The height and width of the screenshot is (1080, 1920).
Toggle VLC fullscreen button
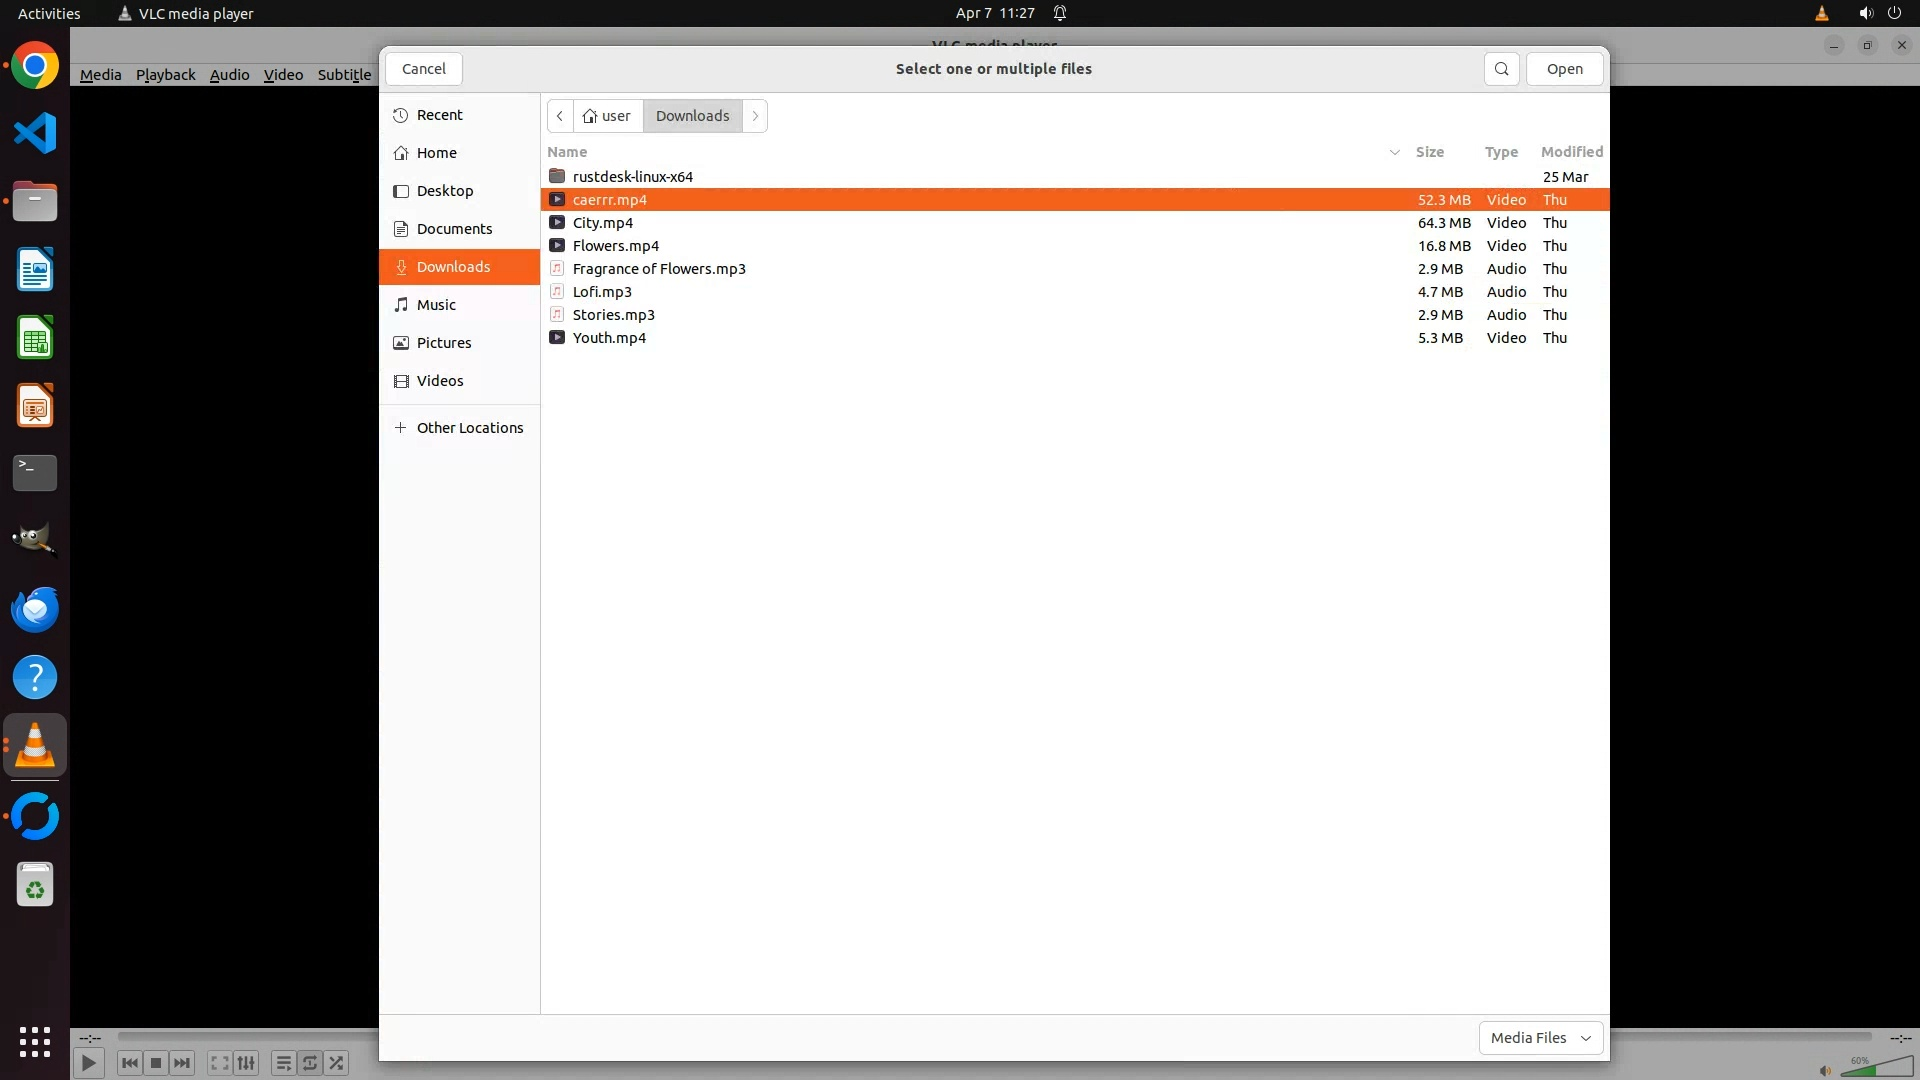[x=219, y=1063]
